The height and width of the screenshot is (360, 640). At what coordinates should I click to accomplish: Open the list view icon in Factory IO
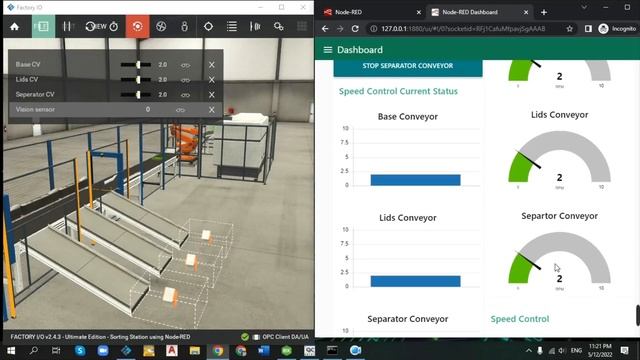point(232,27)
